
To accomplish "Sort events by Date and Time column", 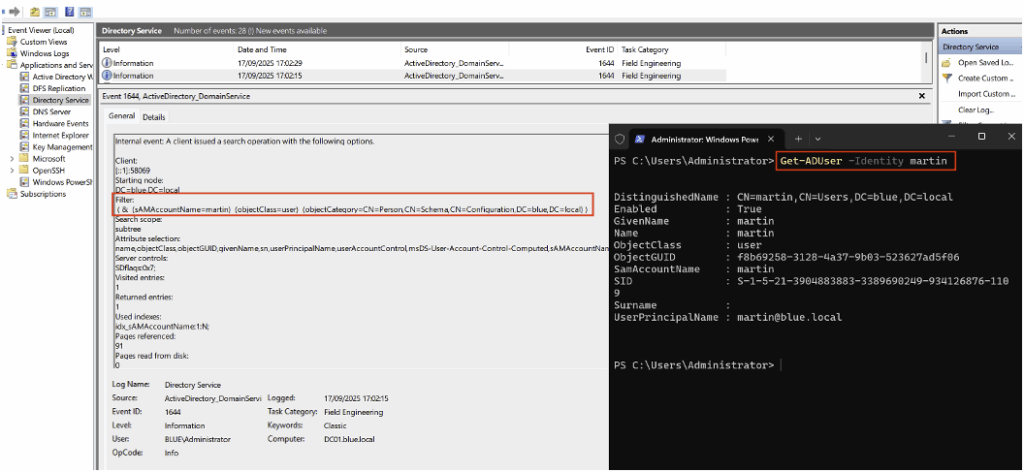I will point(262,49).
